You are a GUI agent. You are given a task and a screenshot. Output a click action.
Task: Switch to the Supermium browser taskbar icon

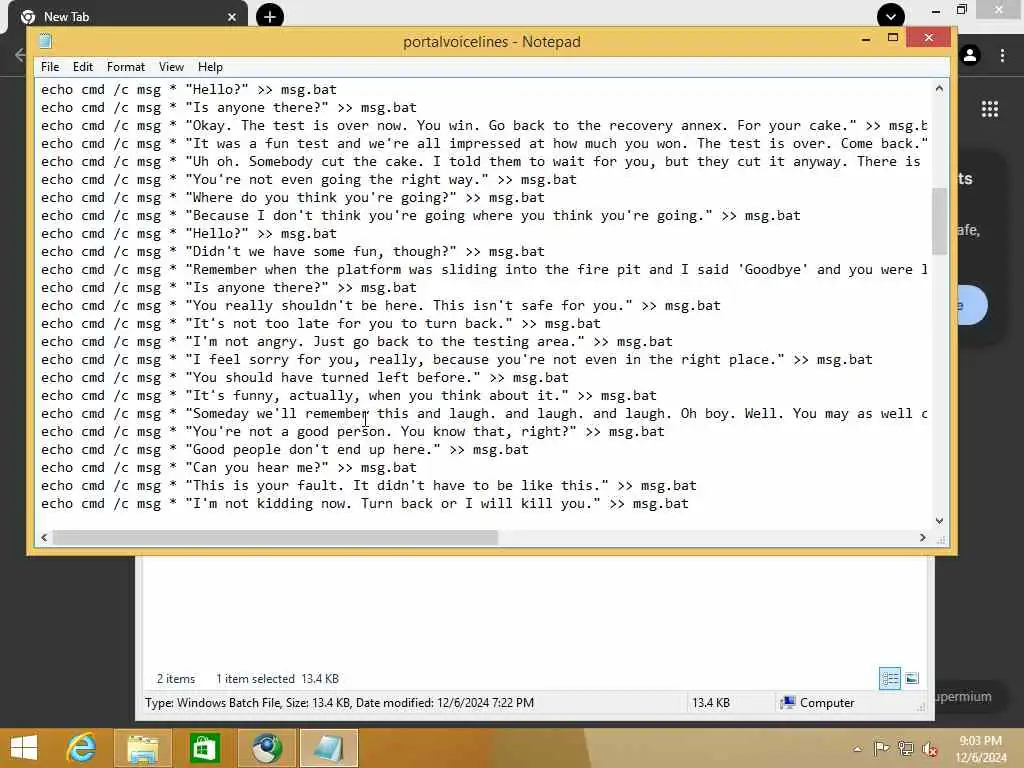point(266,748)
